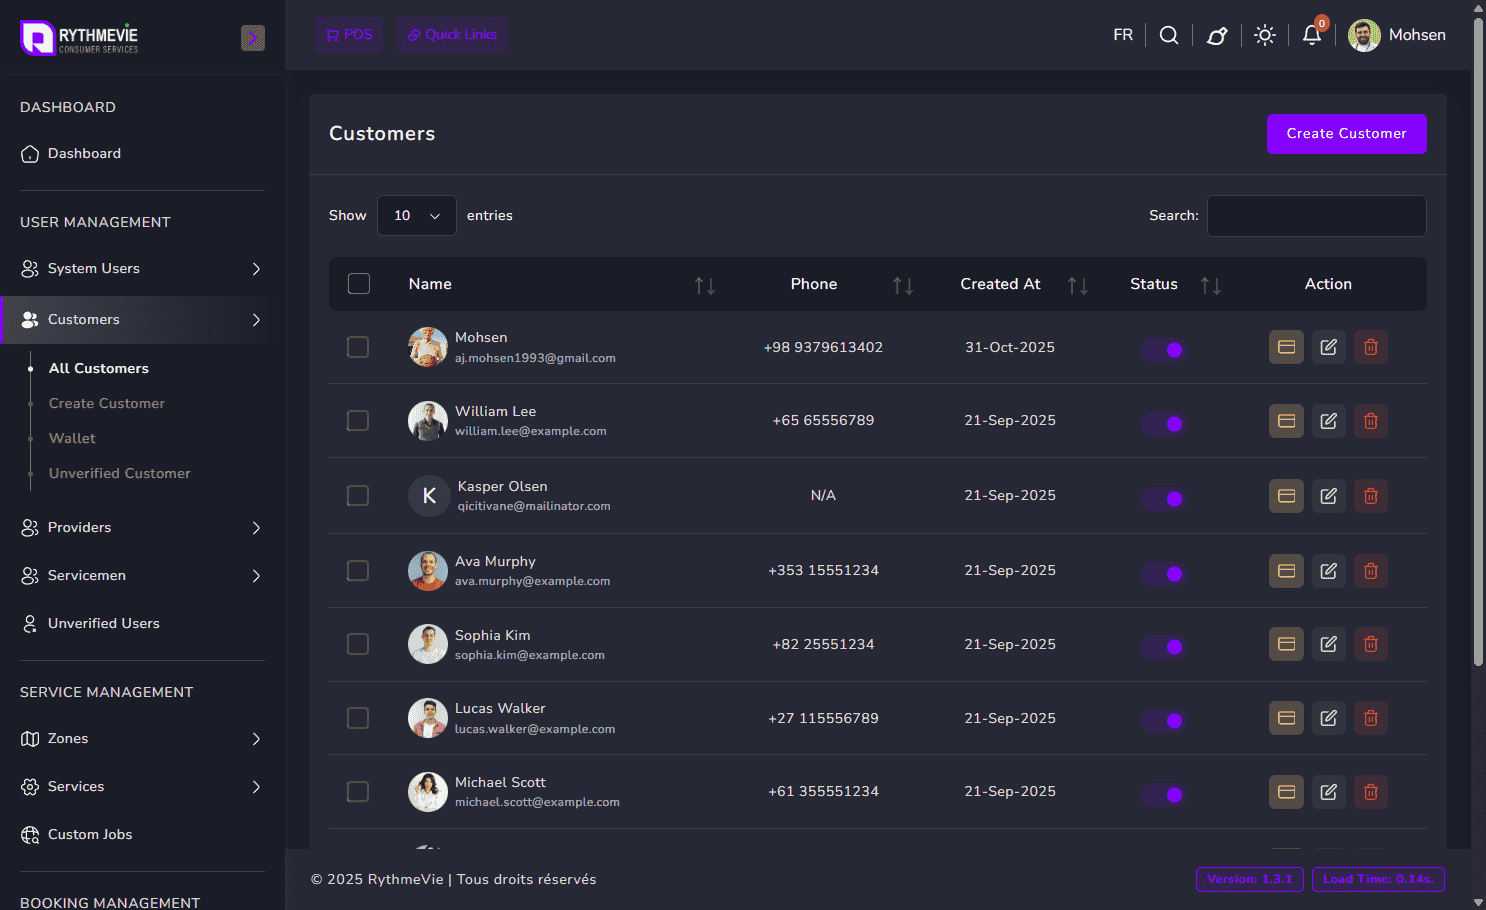Toggle status switch for Michael Scott
This screenshot has height=910, width=1486.
coord(1163,795)
